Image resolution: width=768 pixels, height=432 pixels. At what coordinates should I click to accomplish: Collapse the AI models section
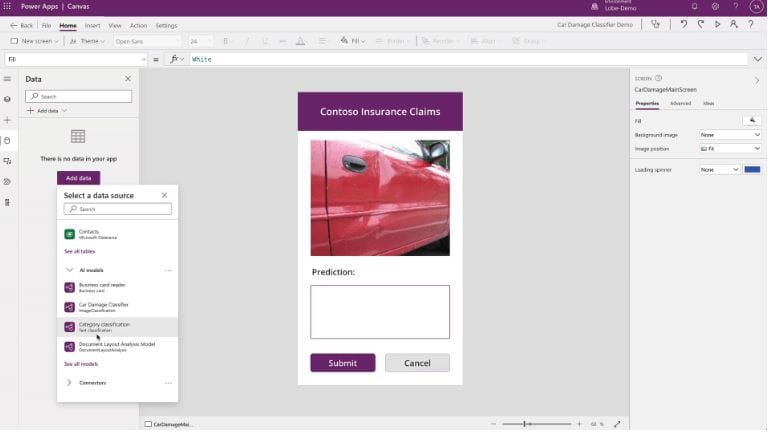tap(69, 270)
